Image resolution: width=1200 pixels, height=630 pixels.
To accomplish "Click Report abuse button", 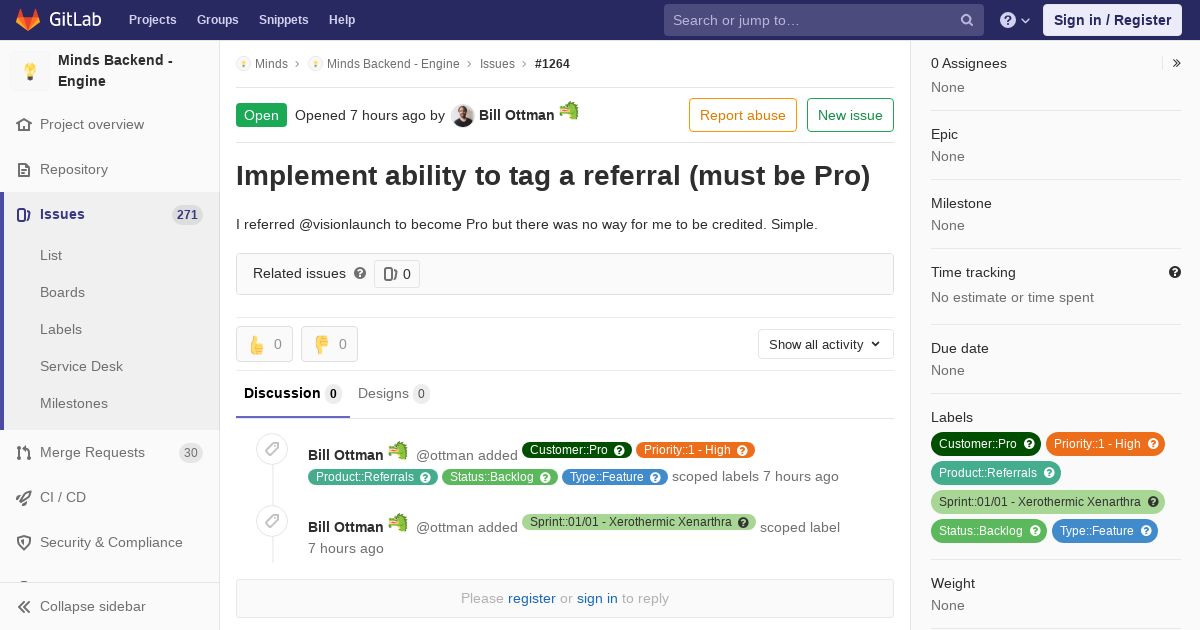I will (x=743, y=115).
